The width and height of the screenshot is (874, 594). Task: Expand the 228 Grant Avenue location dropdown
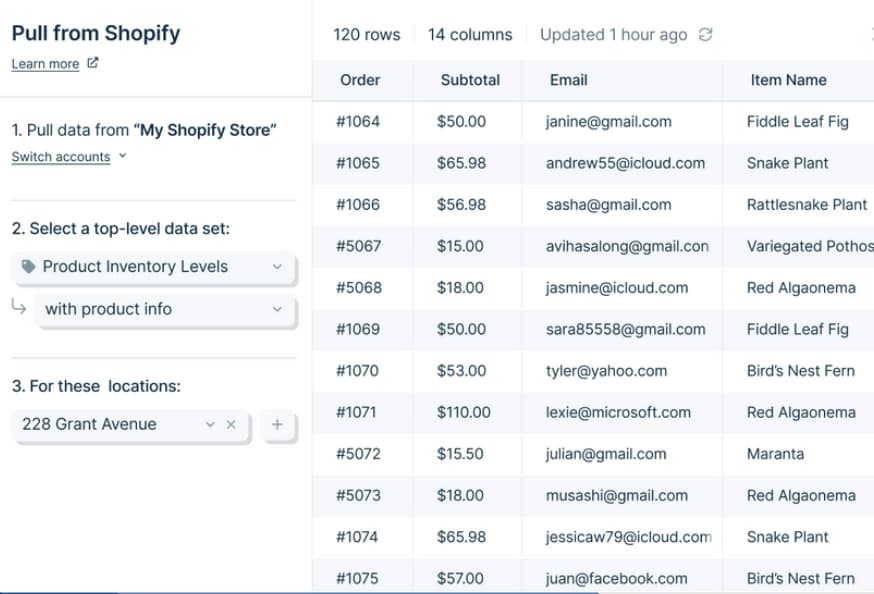(210, 425)
